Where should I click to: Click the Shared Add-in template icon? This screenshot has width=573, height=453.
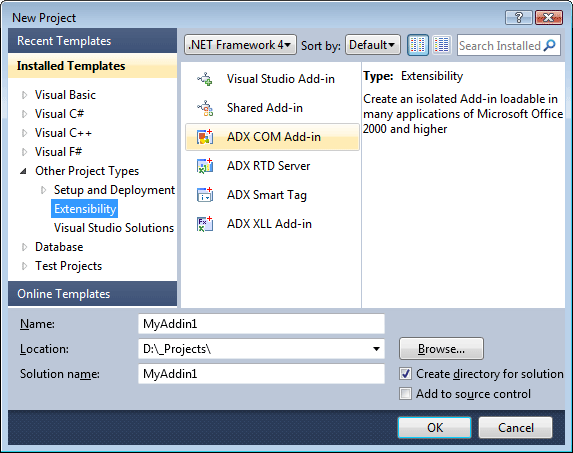click(x=205, y=108)
